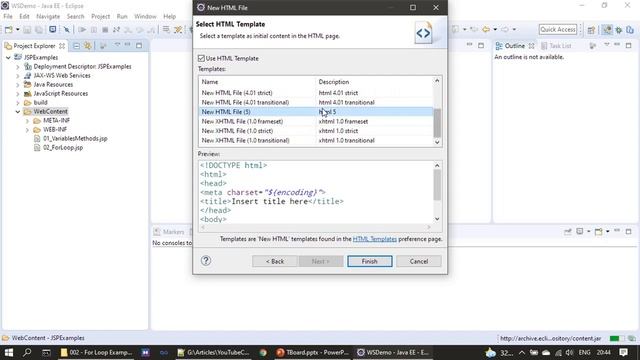This screenshot has width=640, height=360.
Task: Click the Back navigation yellow arrow icon
Action: pos(486,29)
